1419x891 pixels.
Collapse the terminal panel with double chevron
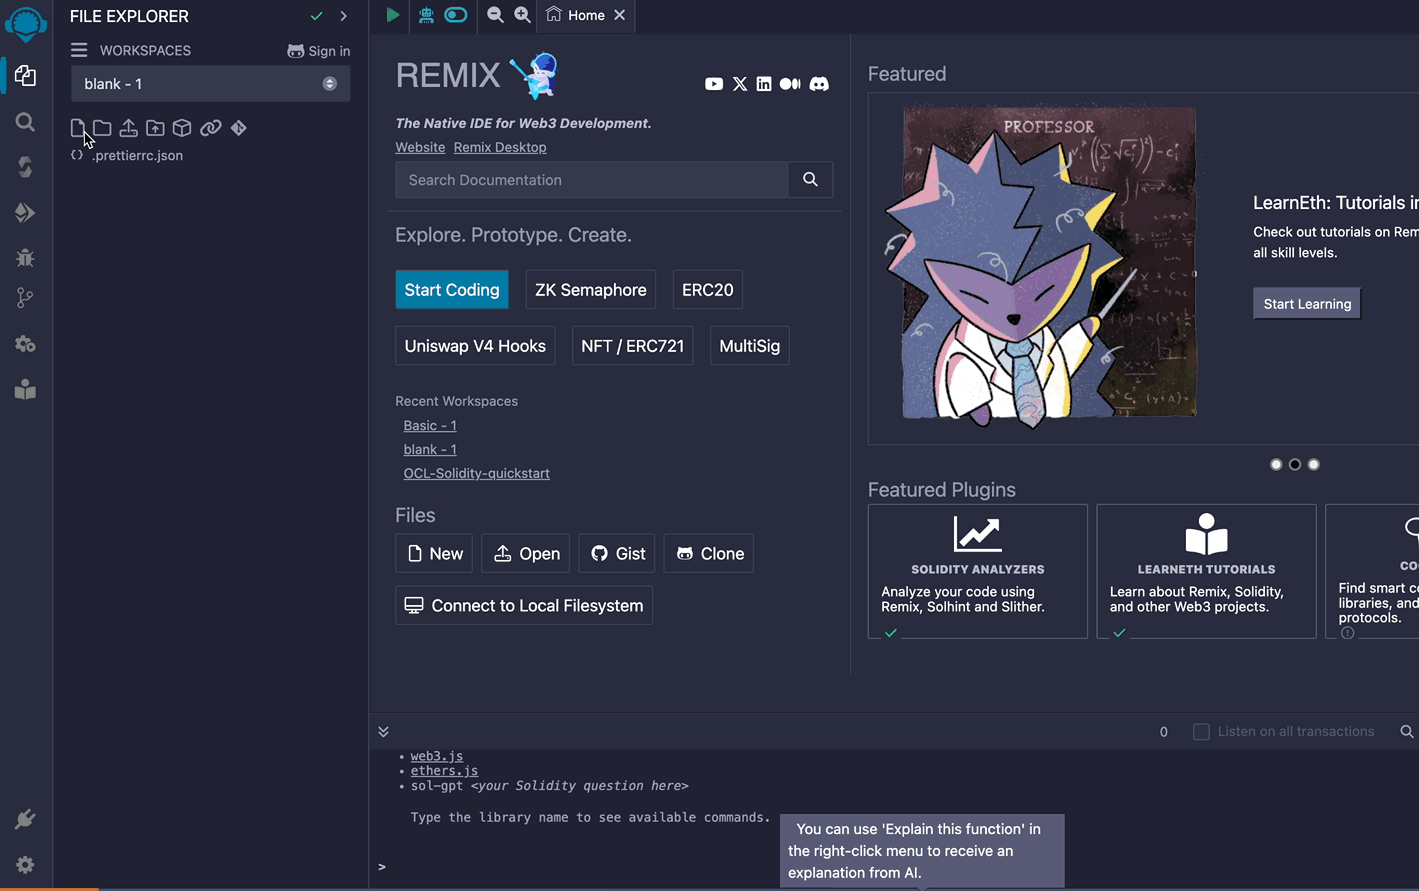tap(383, 732)
